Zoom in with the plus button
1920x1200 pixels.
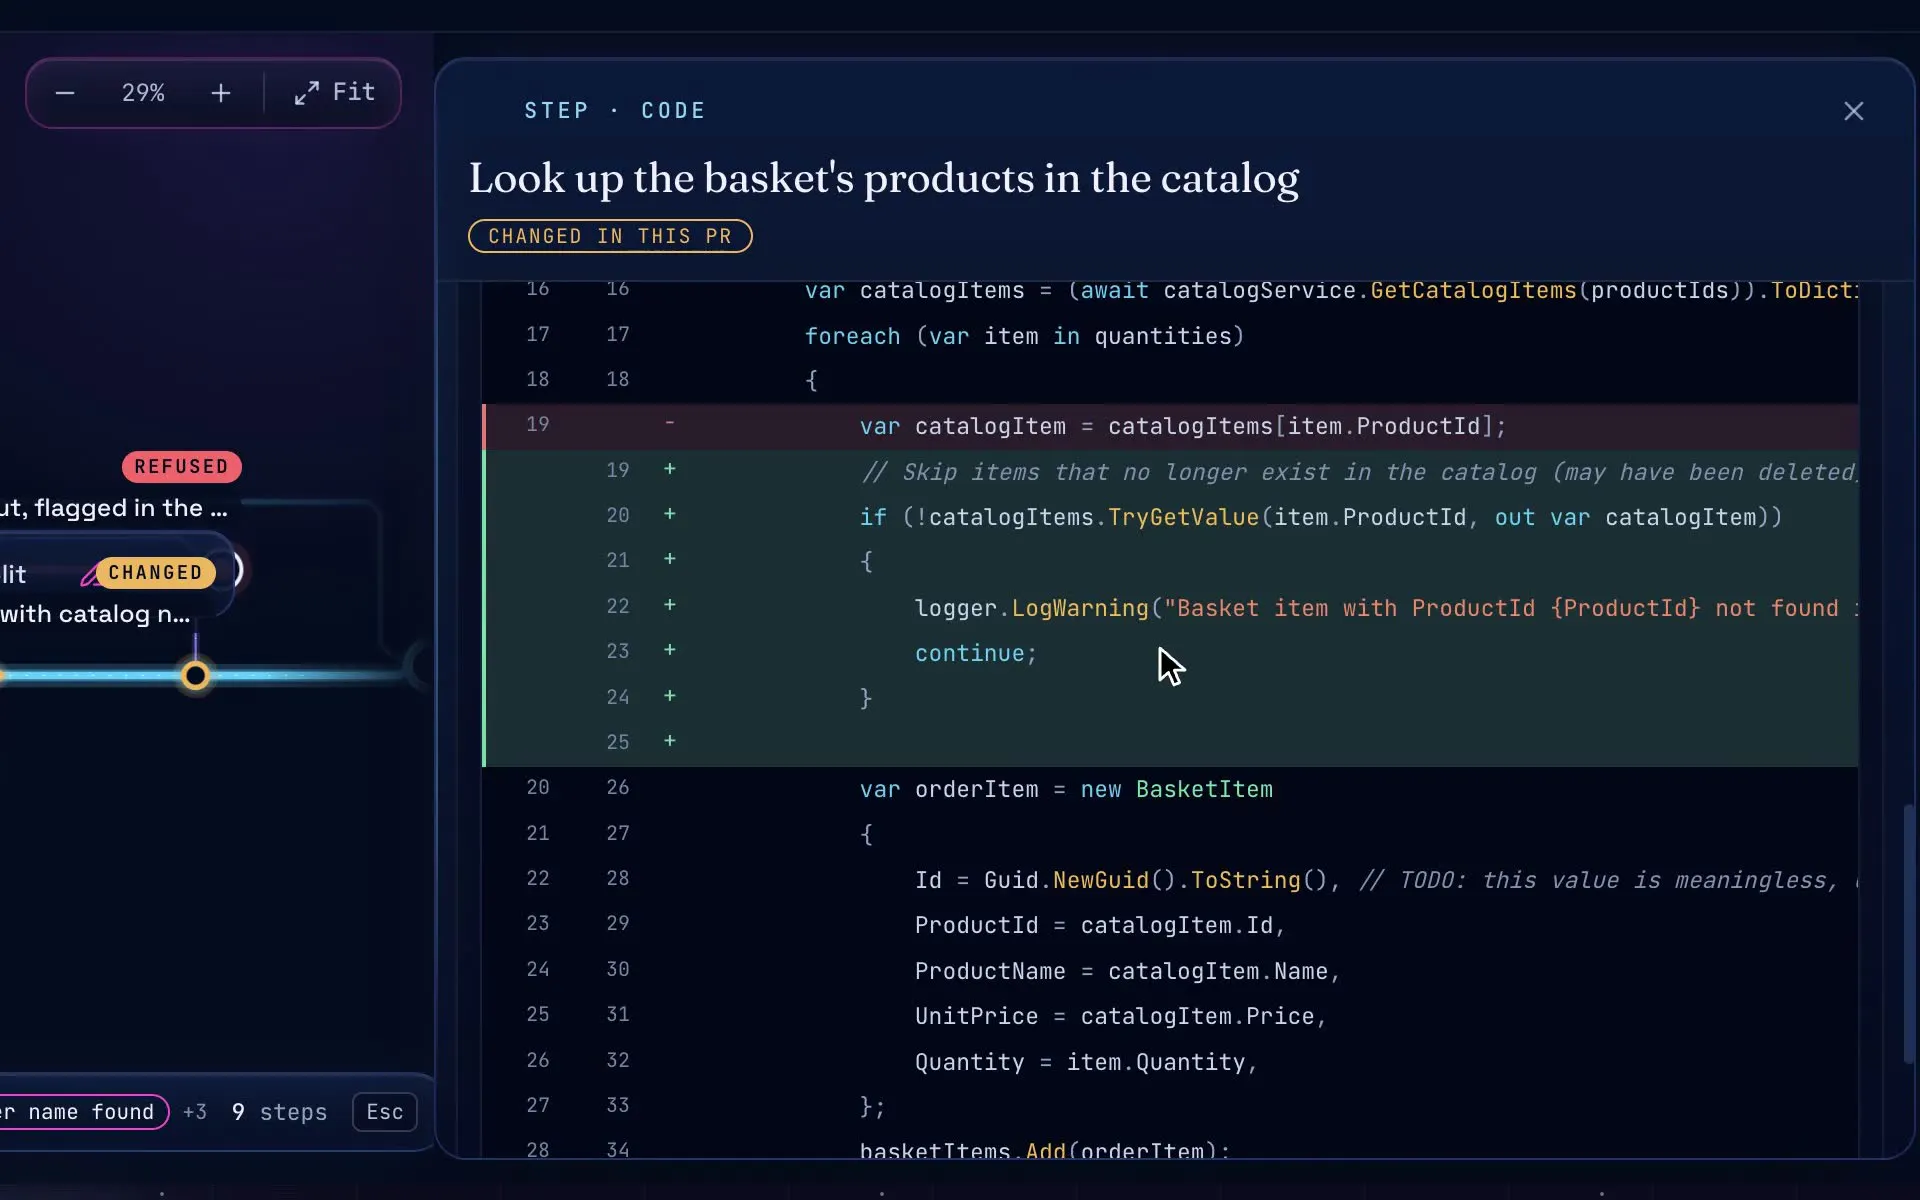pos(221,93)
